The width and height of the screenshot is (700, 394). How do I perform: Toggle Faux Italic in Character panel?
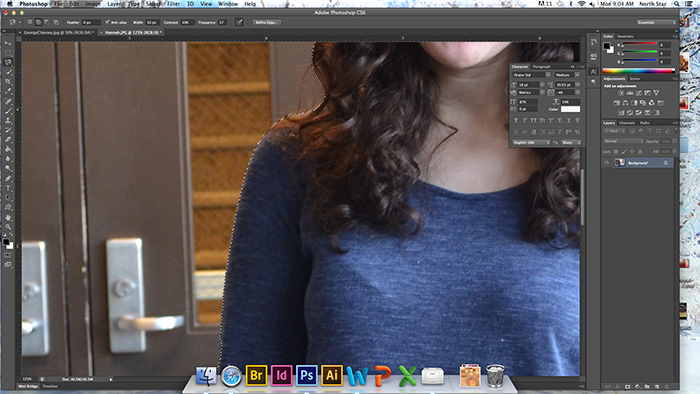[x=525, y=120]
